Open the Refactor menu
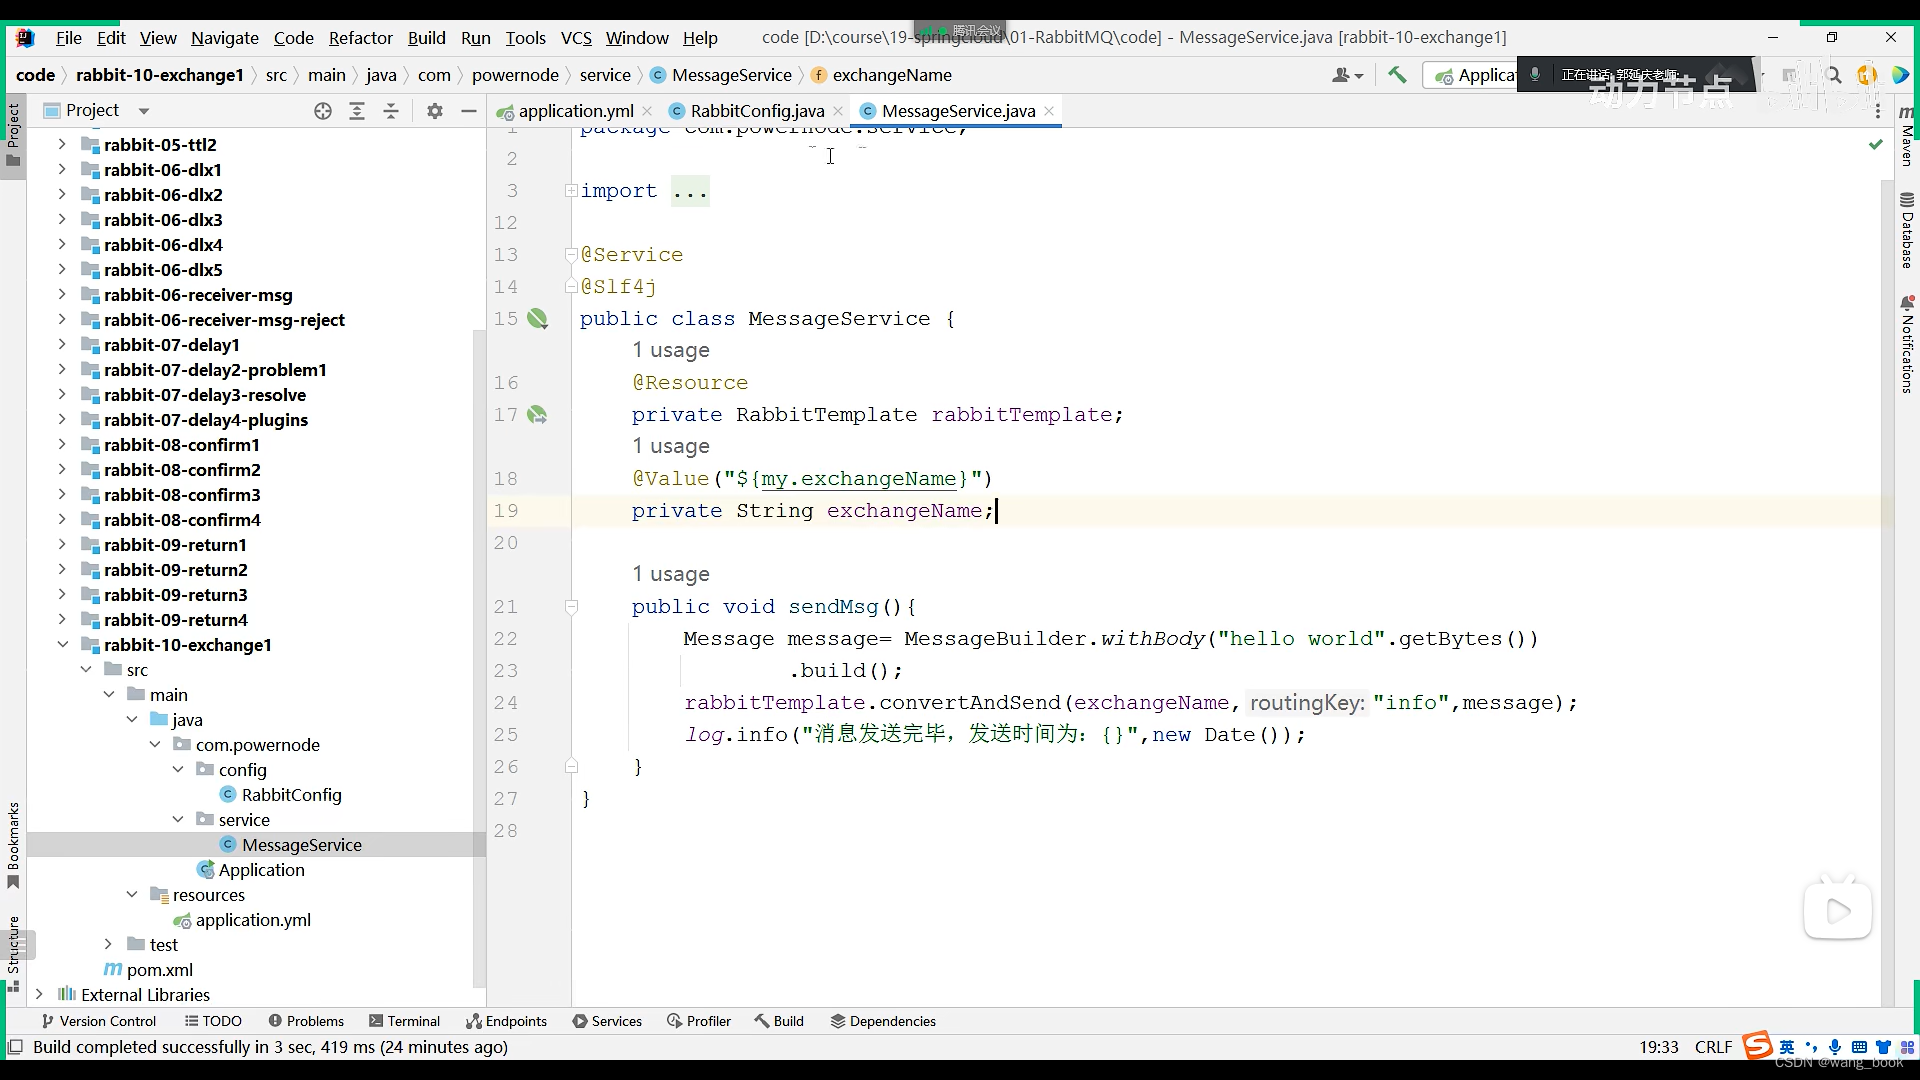 (360, 37)
